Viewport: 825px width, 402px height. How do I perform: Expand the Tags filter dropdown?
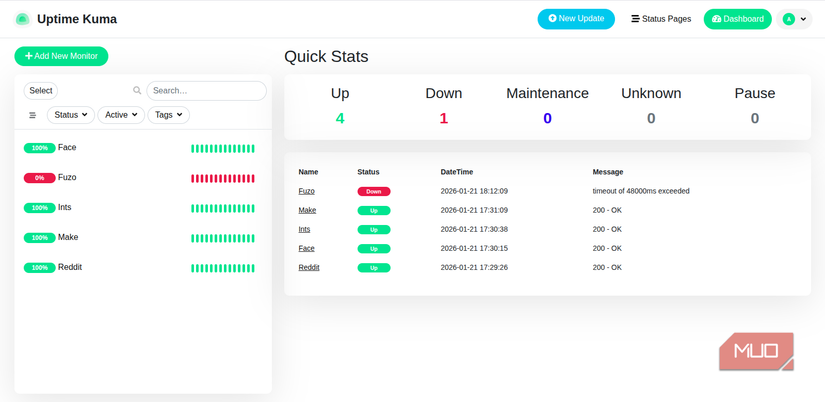coord(168,115)
